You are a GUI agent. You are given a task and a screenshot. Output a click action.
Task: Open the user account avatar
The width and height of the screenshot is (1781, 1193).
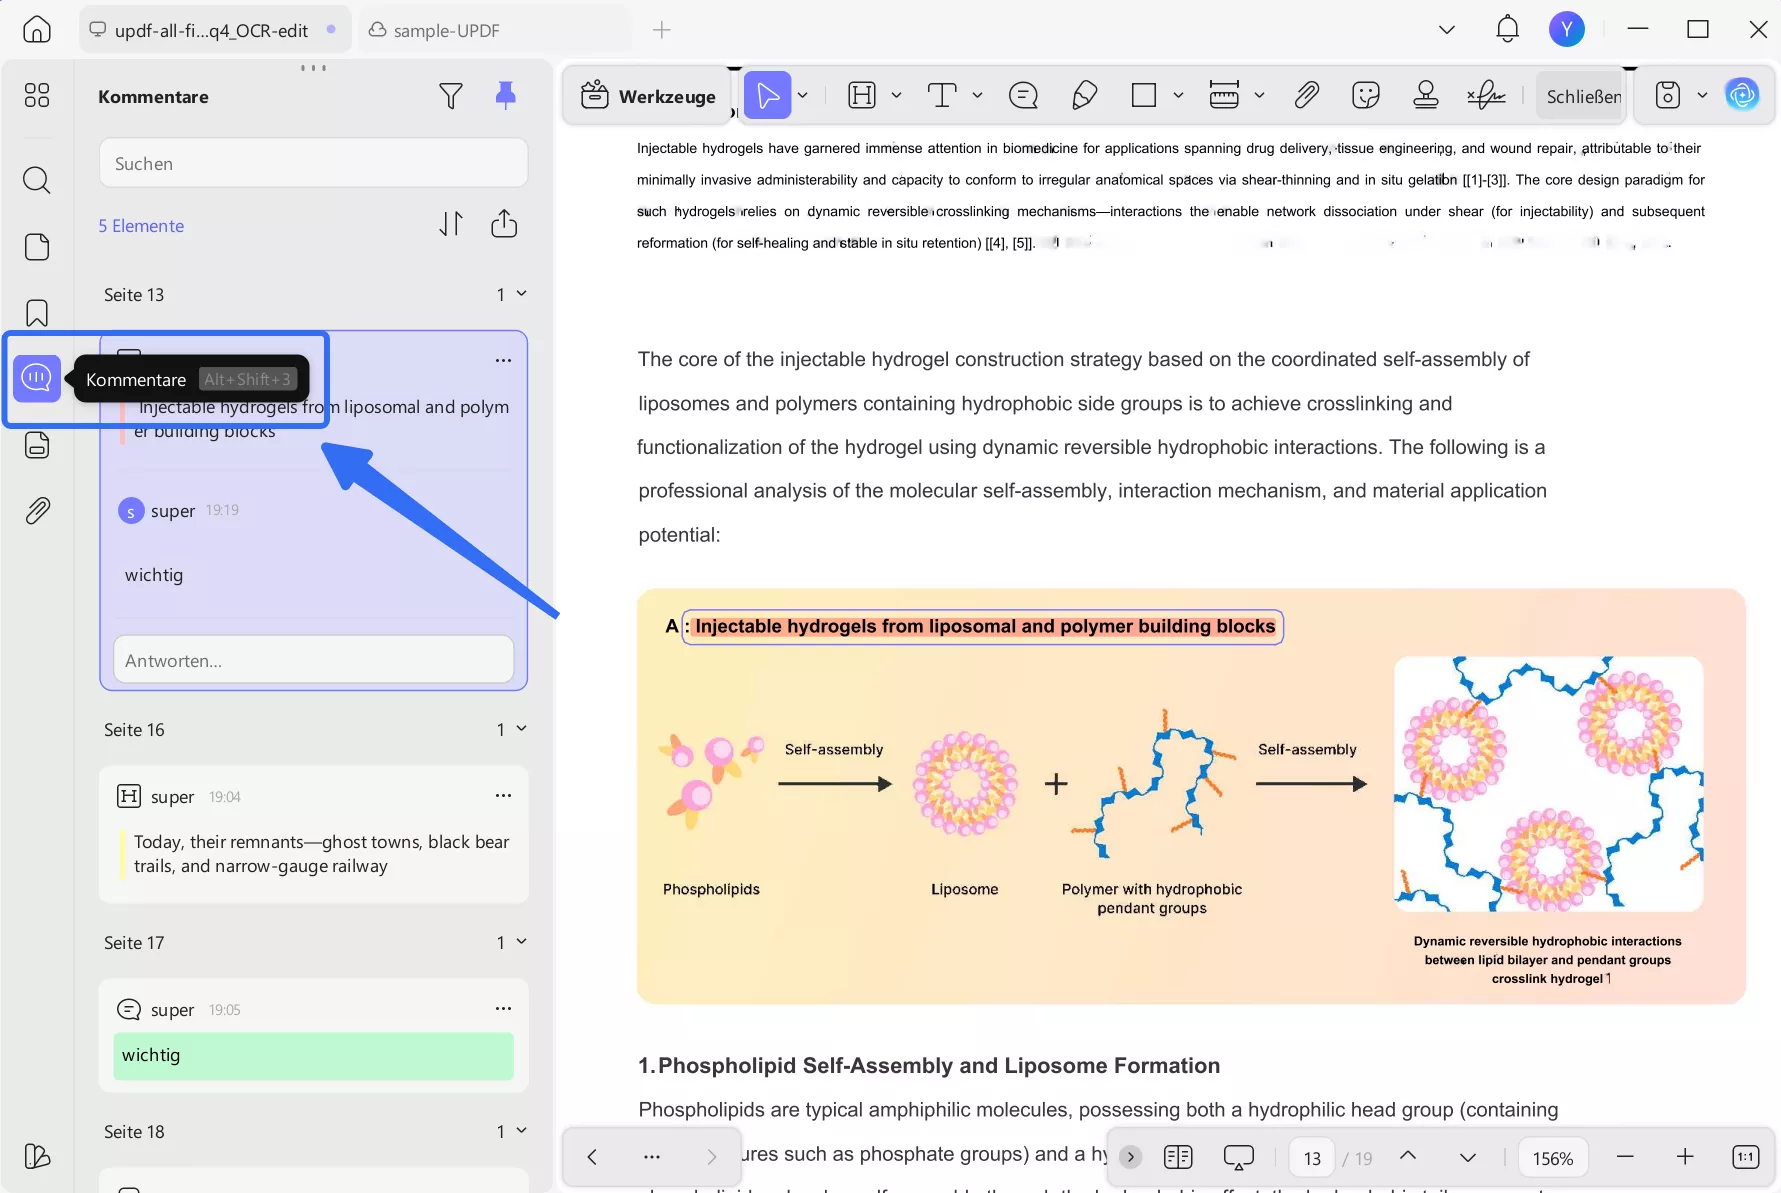tap(1567, 29)
